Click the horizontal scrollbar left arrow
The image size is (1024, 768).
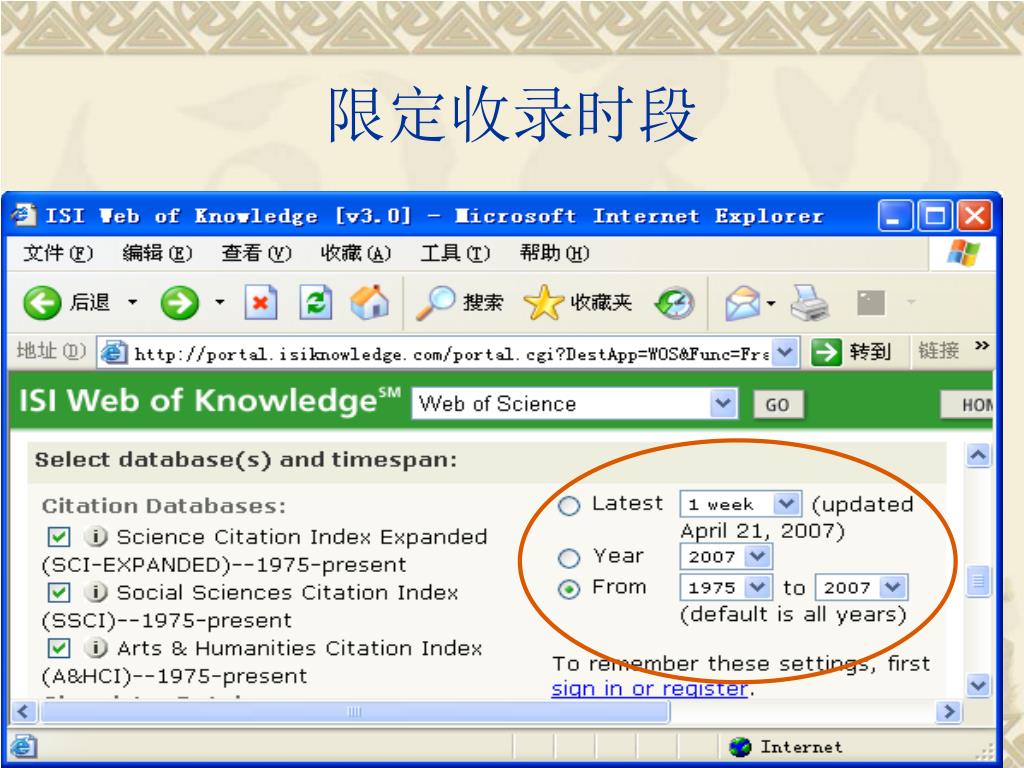24,711
